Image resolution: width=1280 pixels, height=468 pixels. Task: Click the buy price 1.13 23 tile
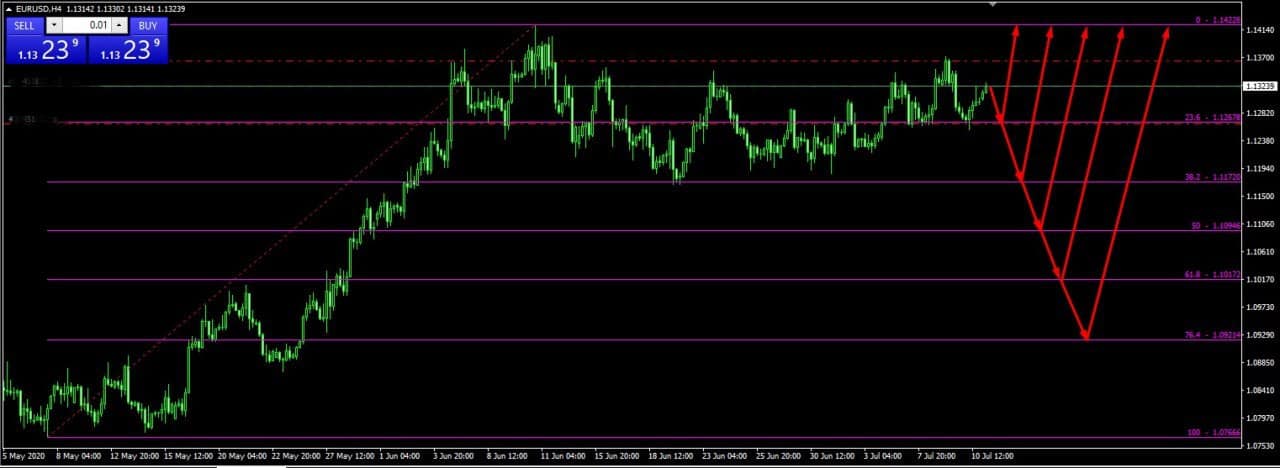point(128,50)
